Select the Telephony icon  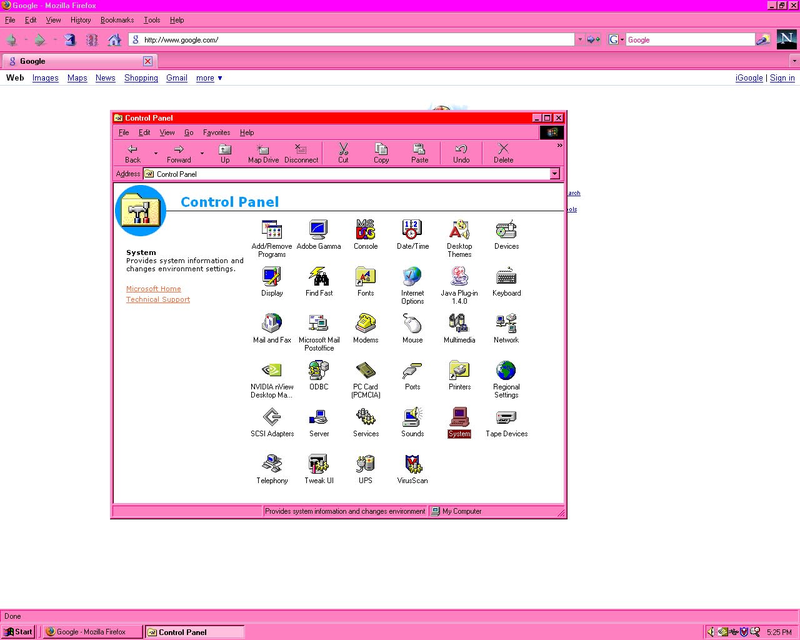coord(271,470)
